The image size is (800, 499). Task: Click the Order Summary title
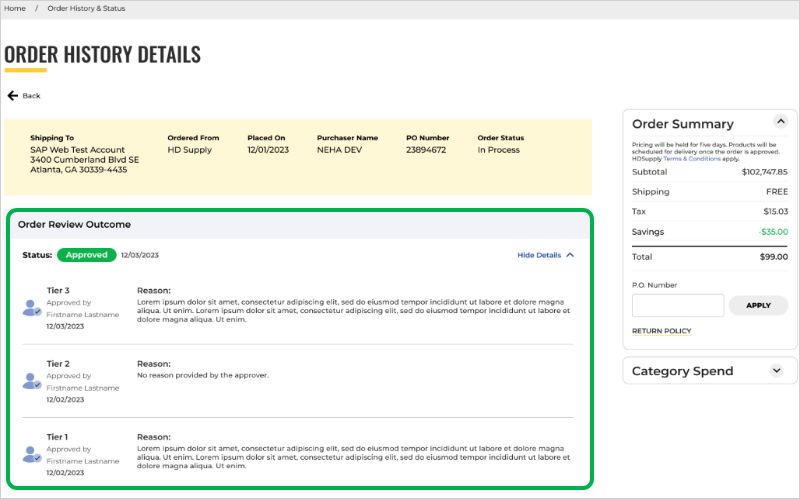683,124
